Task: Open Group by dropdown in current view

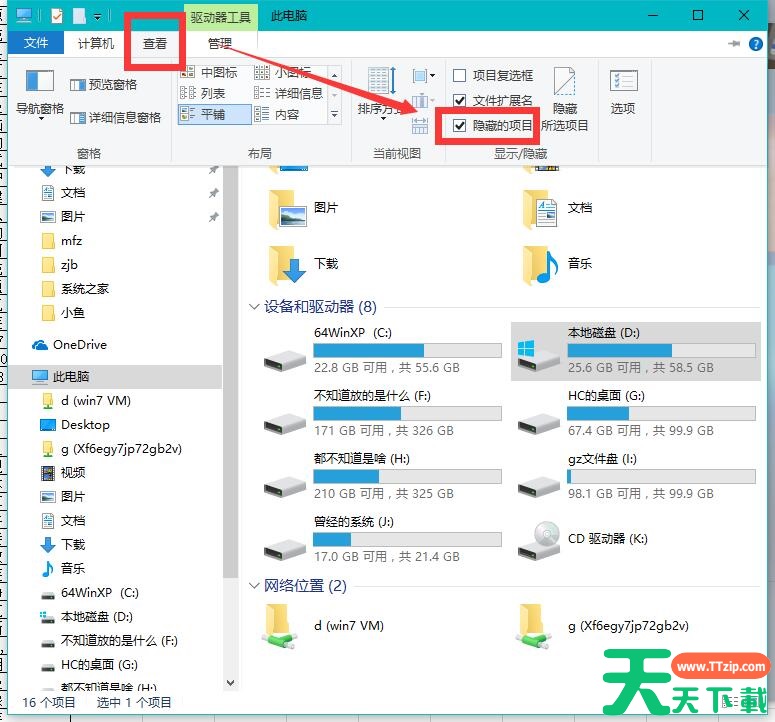Action: click(x=424, y=76)
